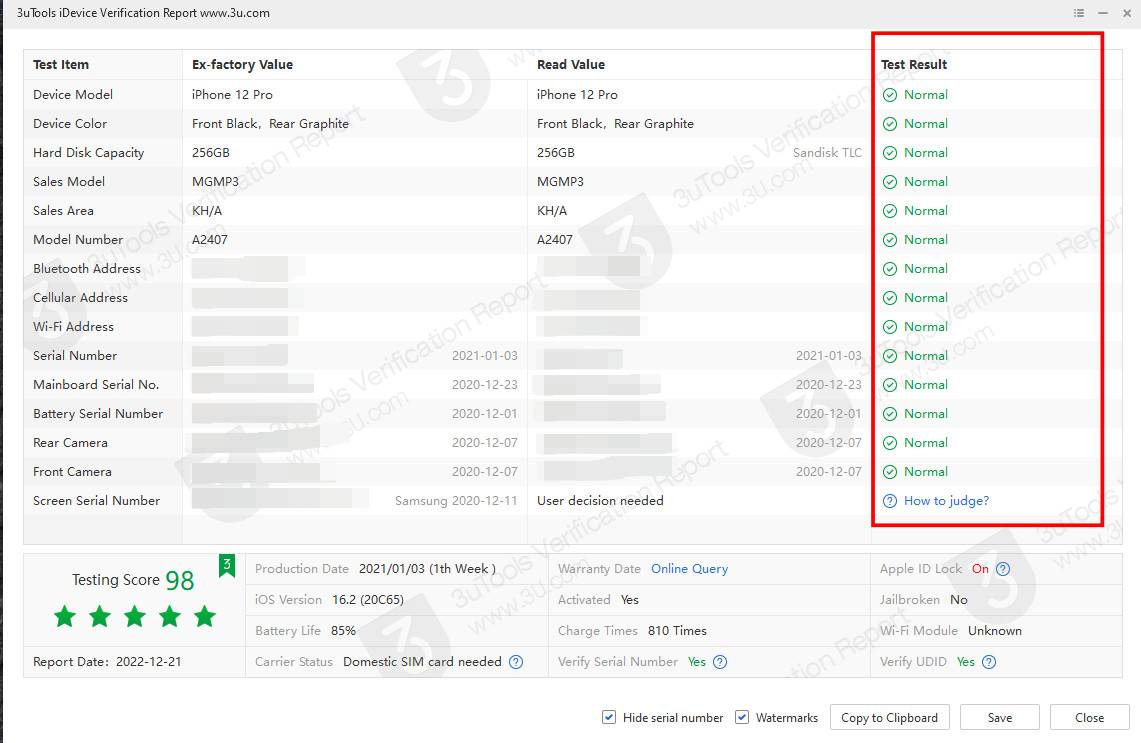Image resolution: width=1141 pixels, height=743 pixels.
Task: Minimize the verification report window
Action: 1103,13
